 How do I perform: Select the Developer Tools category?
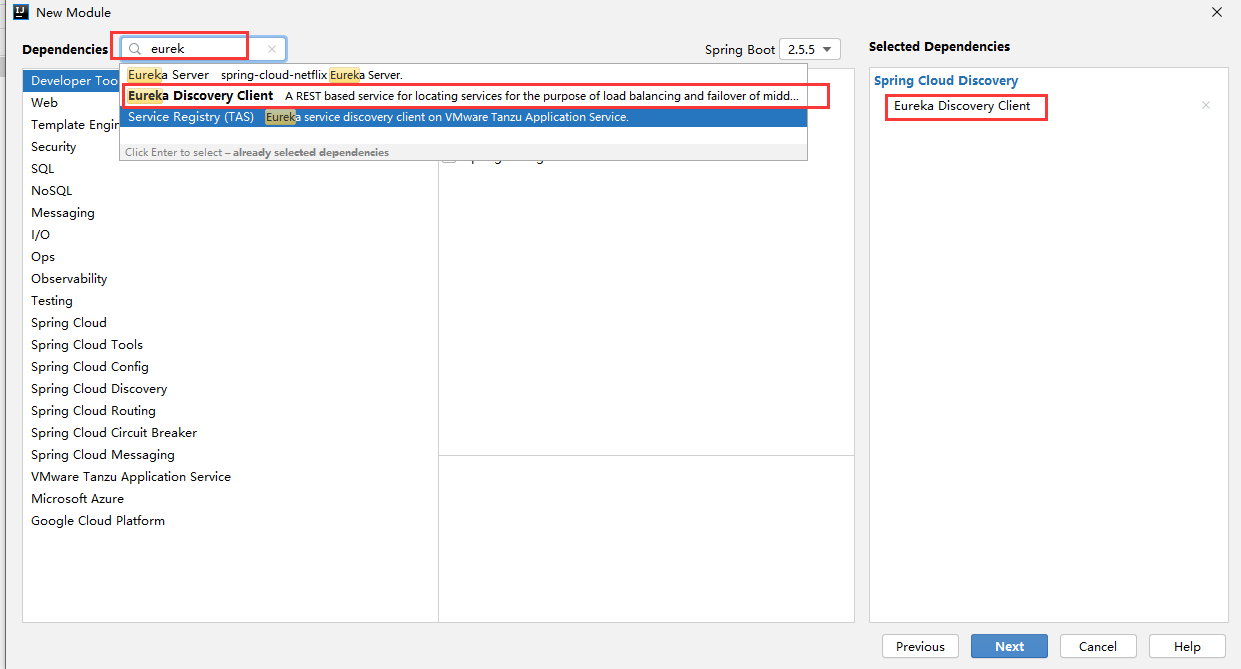click(x=75, y=81)
